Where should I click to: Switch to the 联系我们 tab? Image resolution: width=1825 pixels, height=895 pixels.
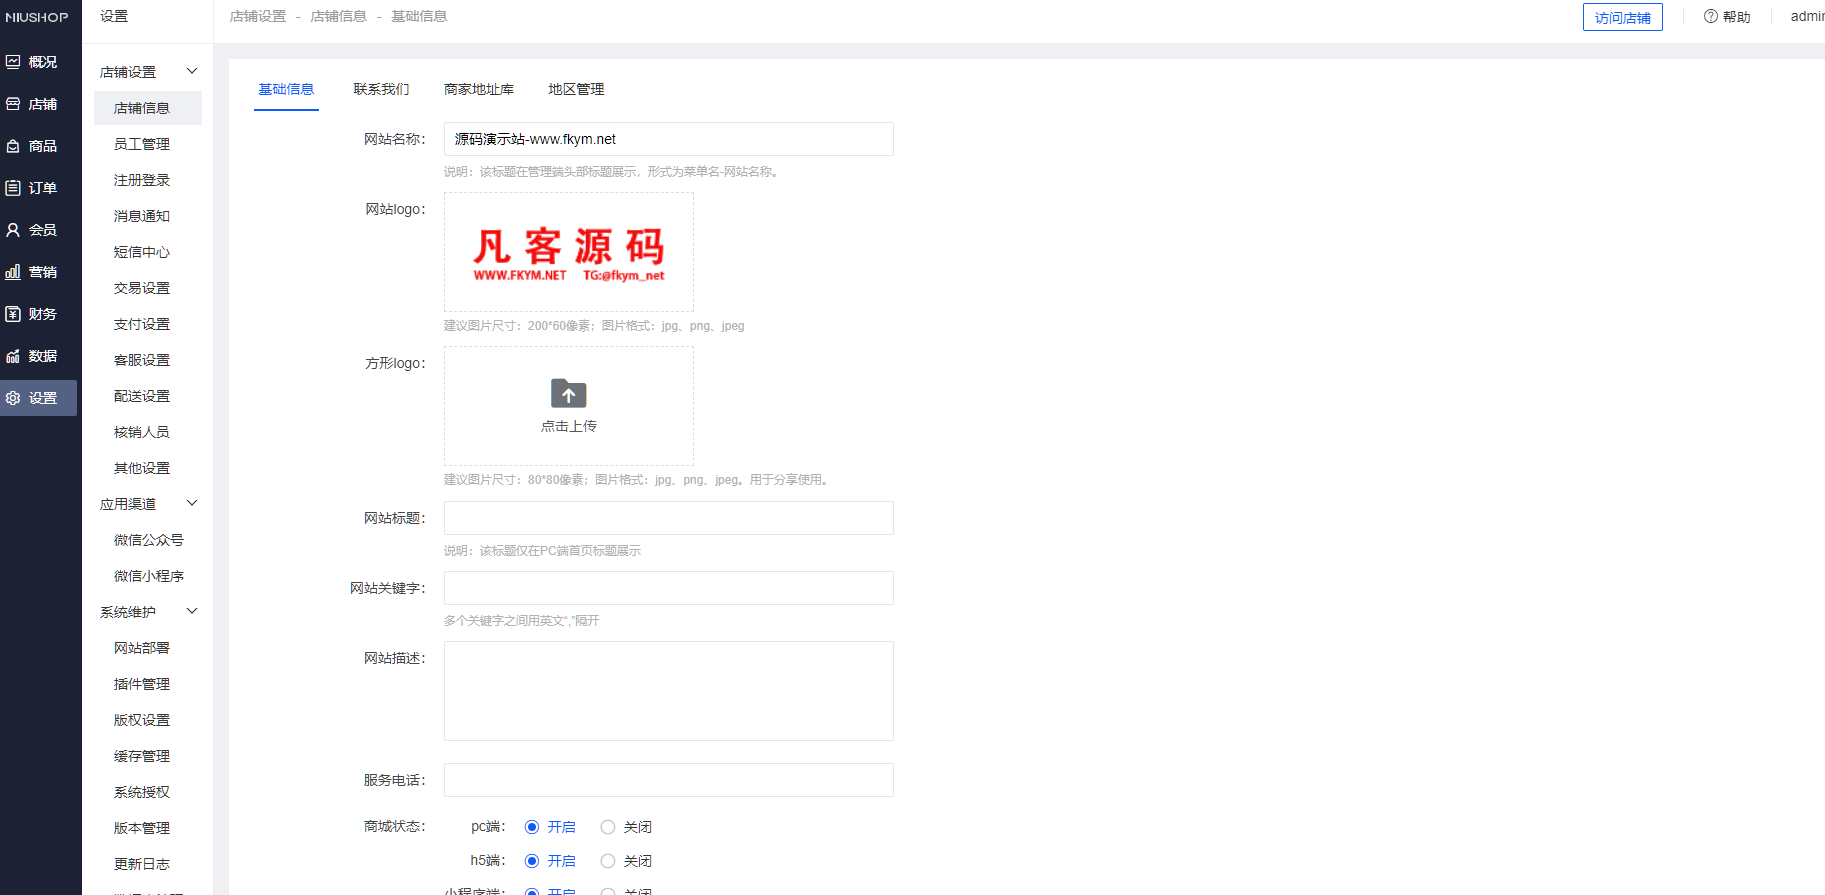381,89
